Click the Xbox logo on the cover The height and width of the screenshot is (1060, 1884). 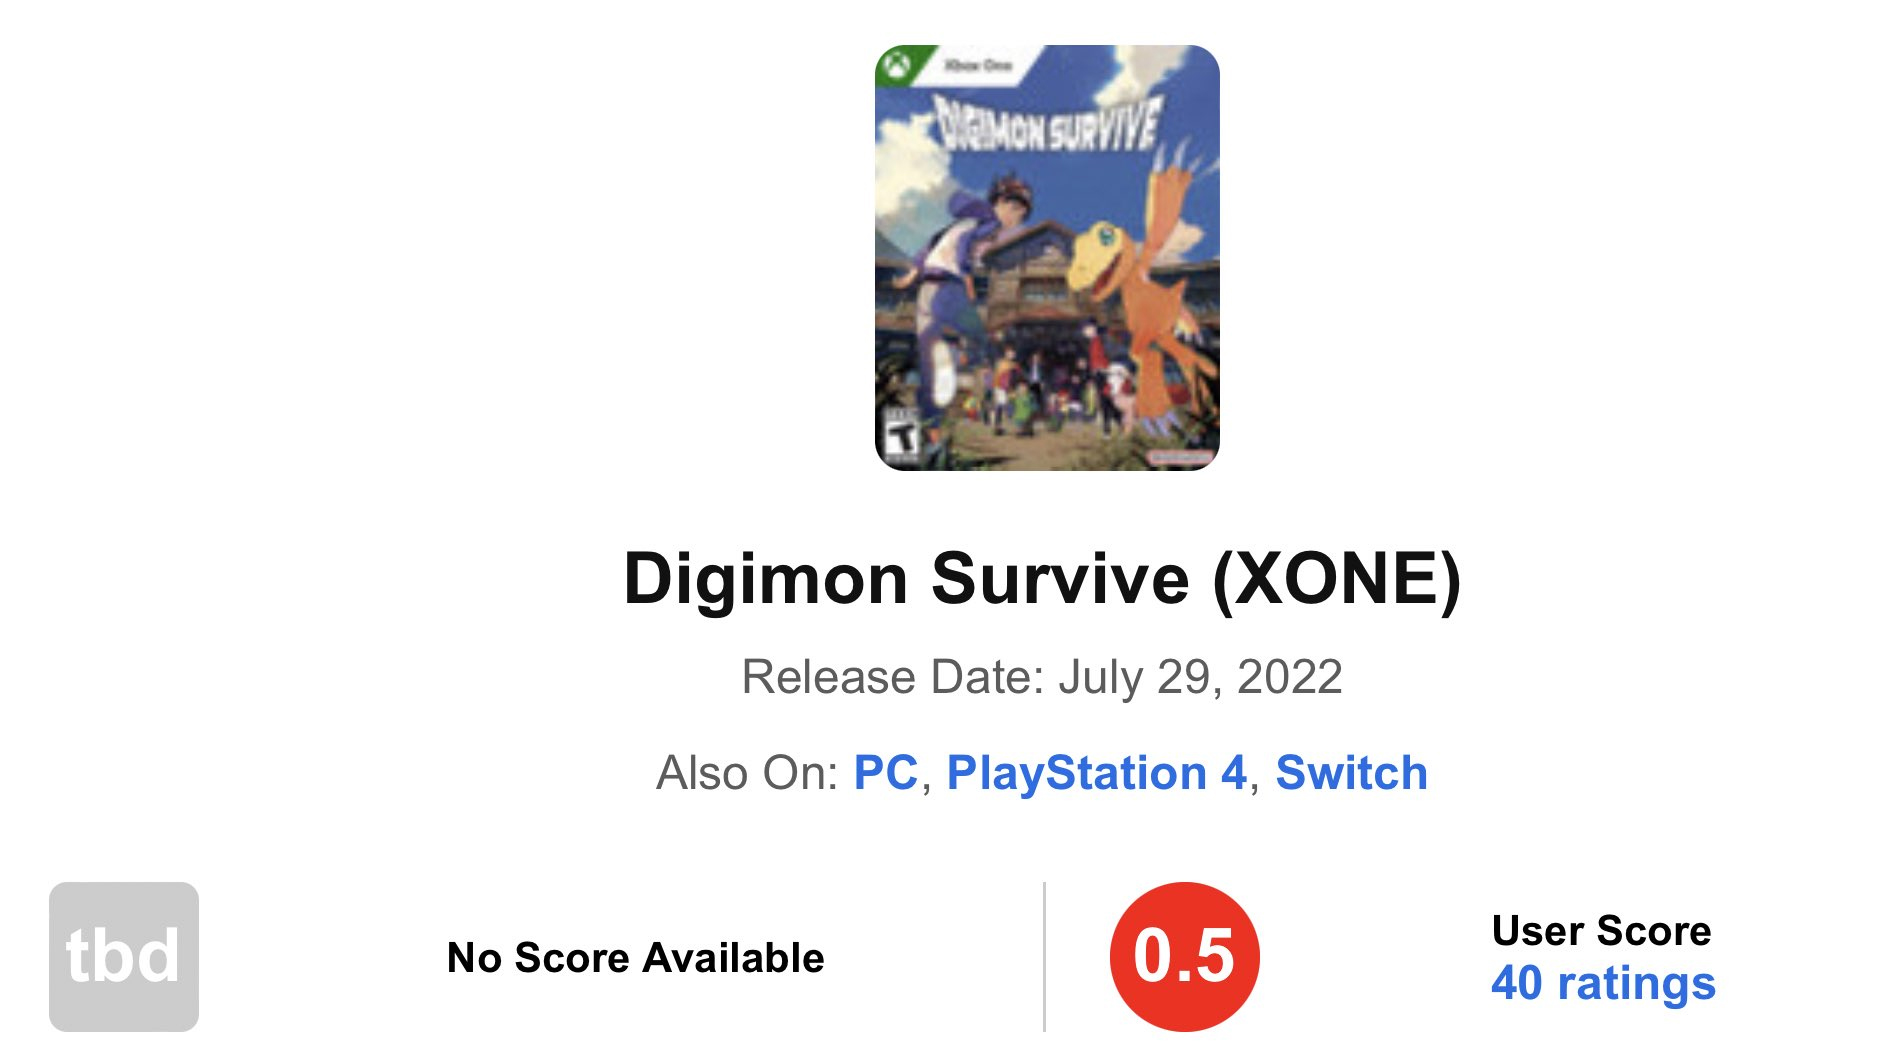click(895, 66)
